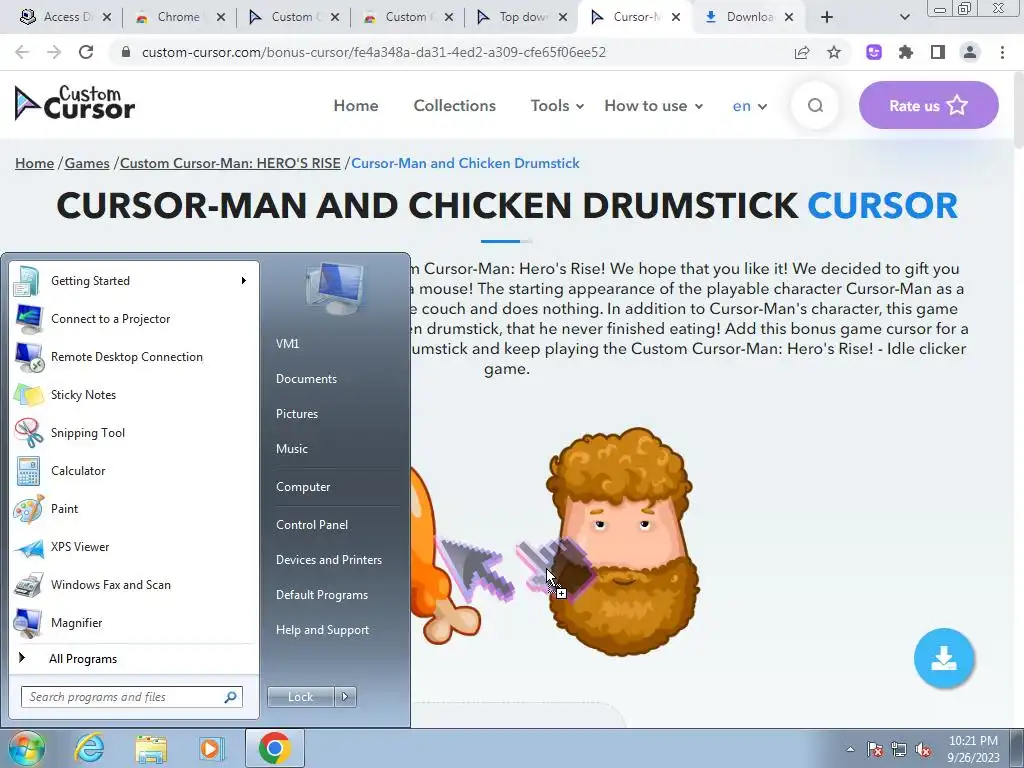
Task: Expand Getting Started submenu arrow
Action: tap(244, 281)
